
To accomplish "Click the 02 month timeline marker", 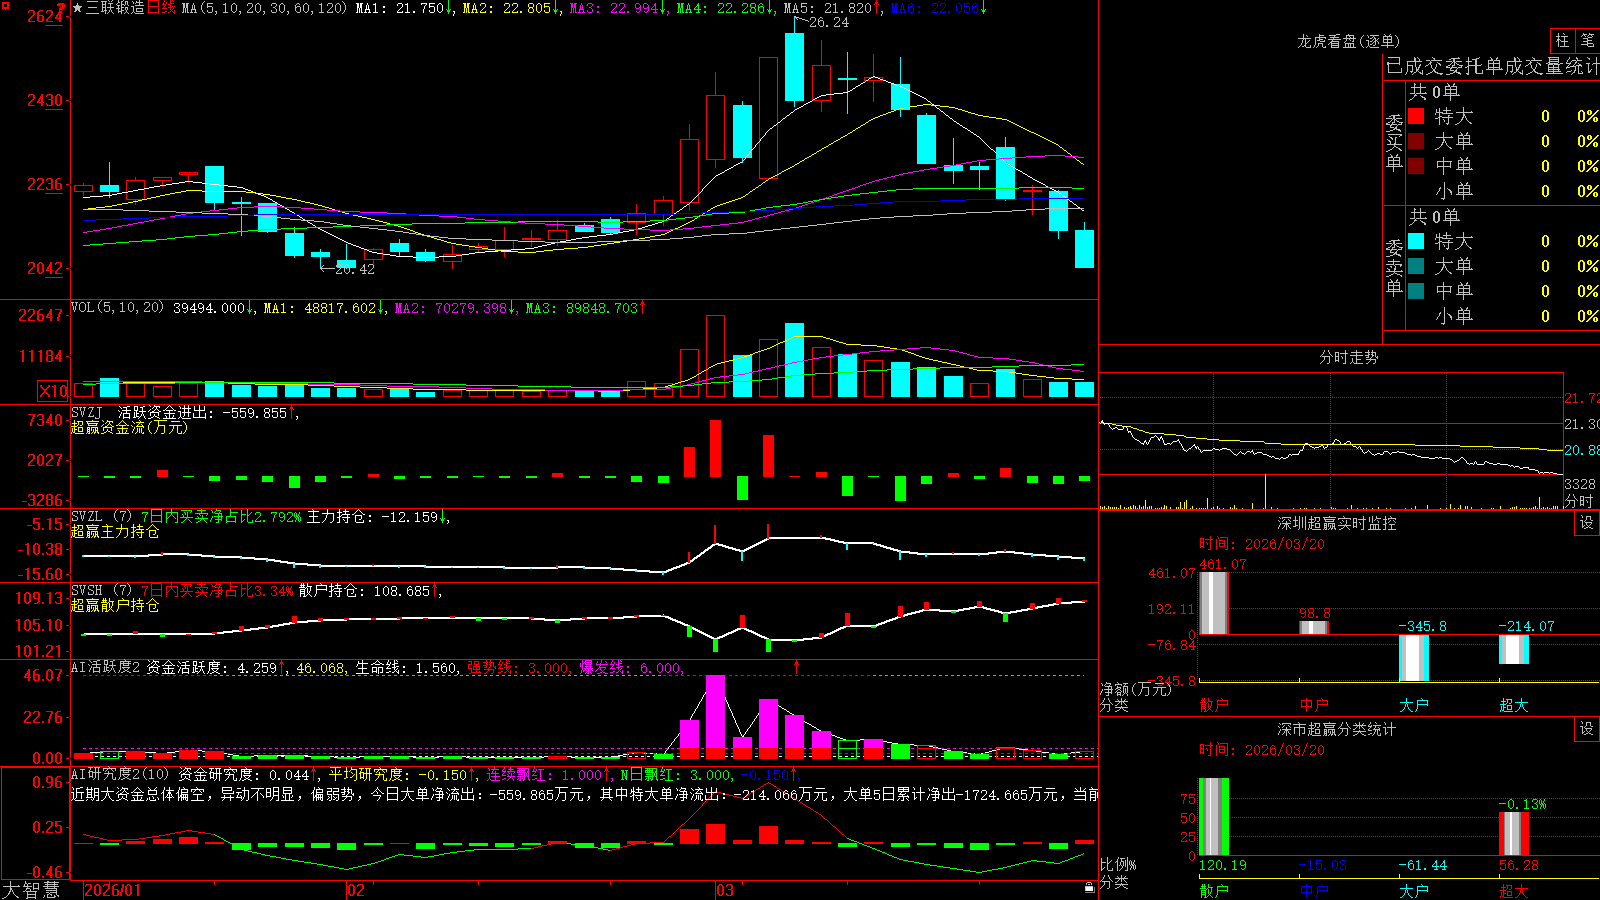I will 356,890.
